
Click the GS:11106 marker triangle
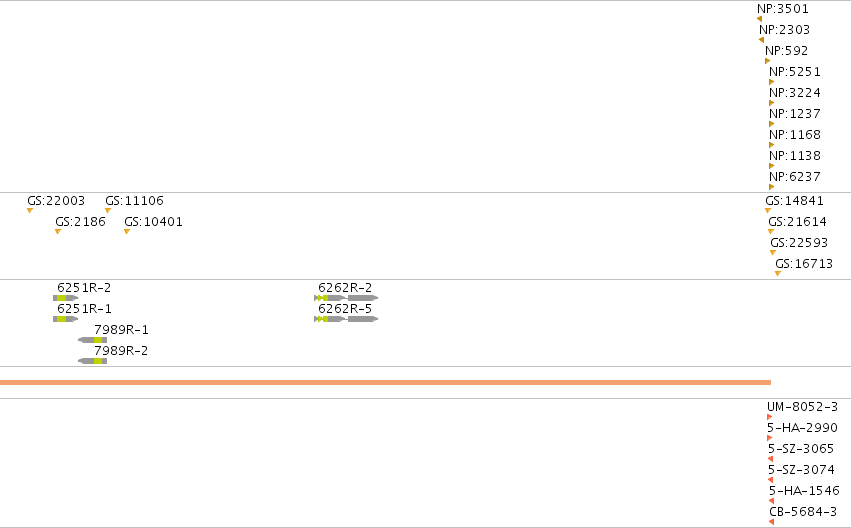(108, 211)
